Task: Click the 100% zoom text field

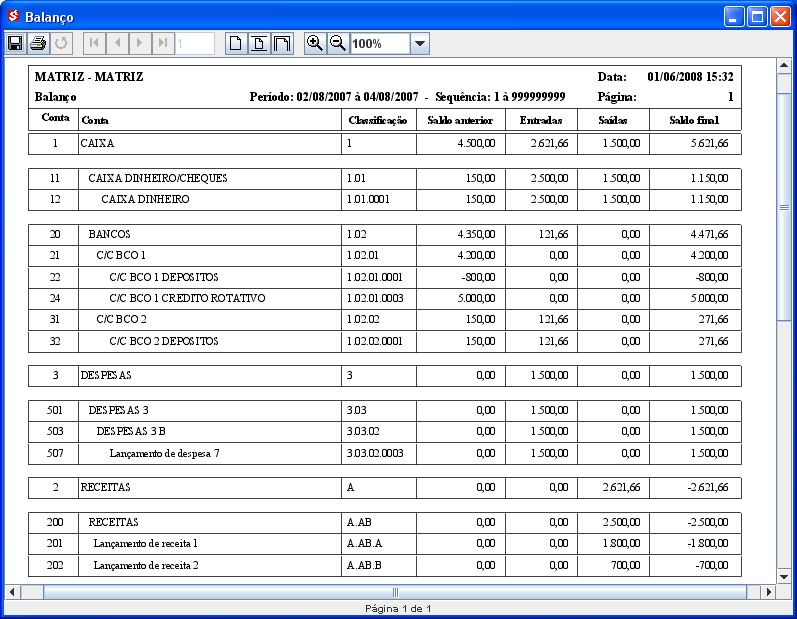Action: coord(379,43)
